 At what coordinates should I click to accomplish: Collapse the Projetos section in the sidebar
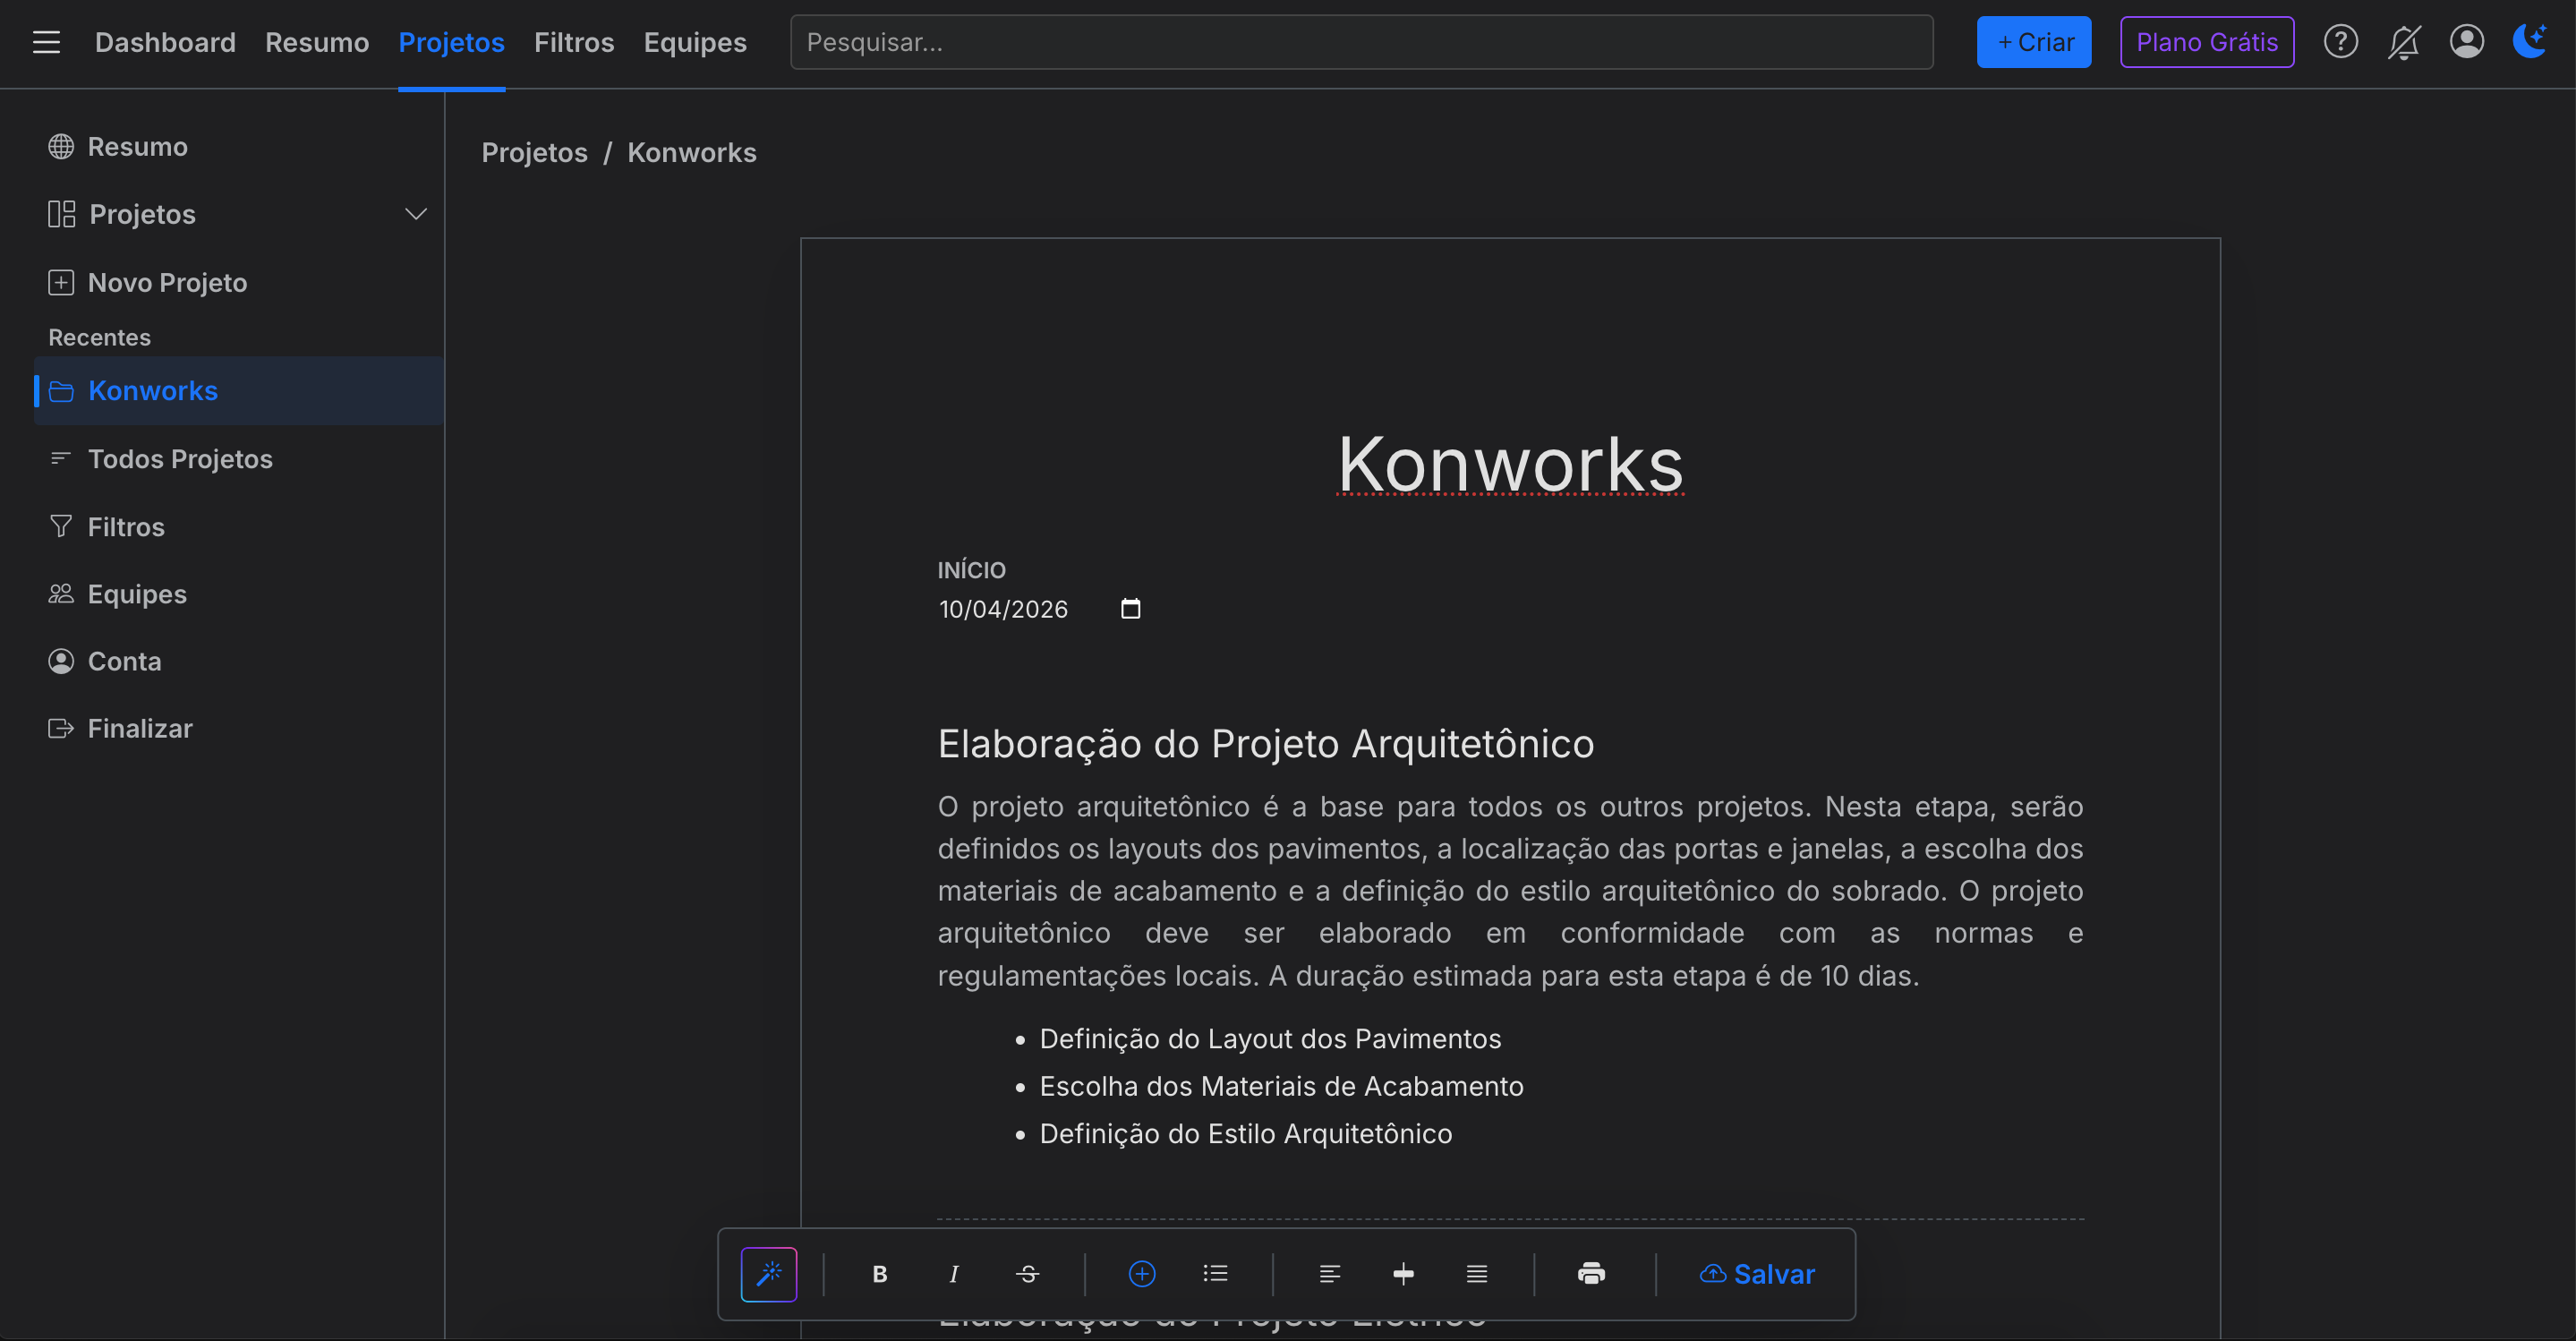coord(416,213)
